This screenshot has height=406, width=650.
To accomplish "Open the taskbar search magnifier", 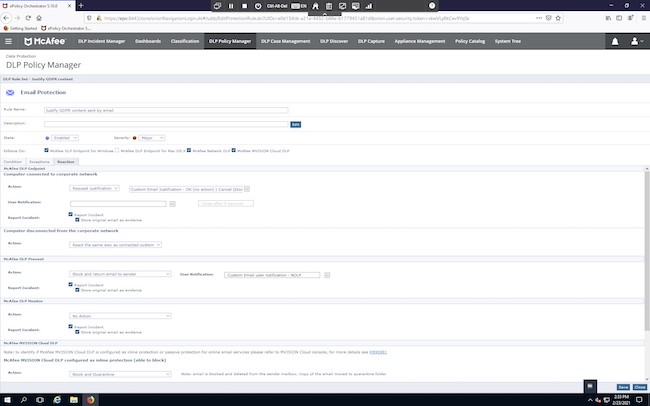I will pyautogui.click(x=24, y=400).
